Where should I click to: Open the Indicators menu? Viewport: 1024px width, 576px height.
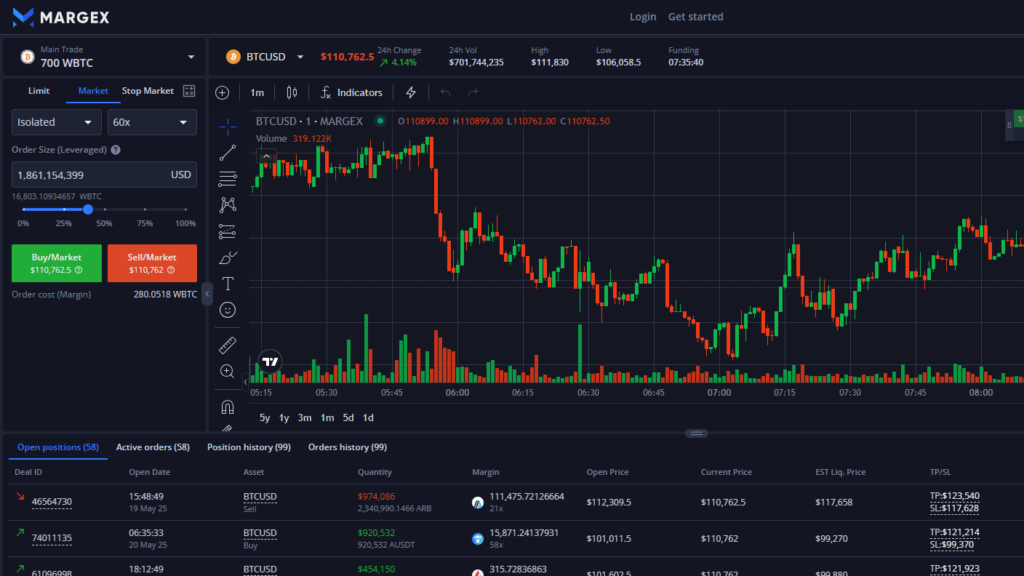tap(351, 93)
